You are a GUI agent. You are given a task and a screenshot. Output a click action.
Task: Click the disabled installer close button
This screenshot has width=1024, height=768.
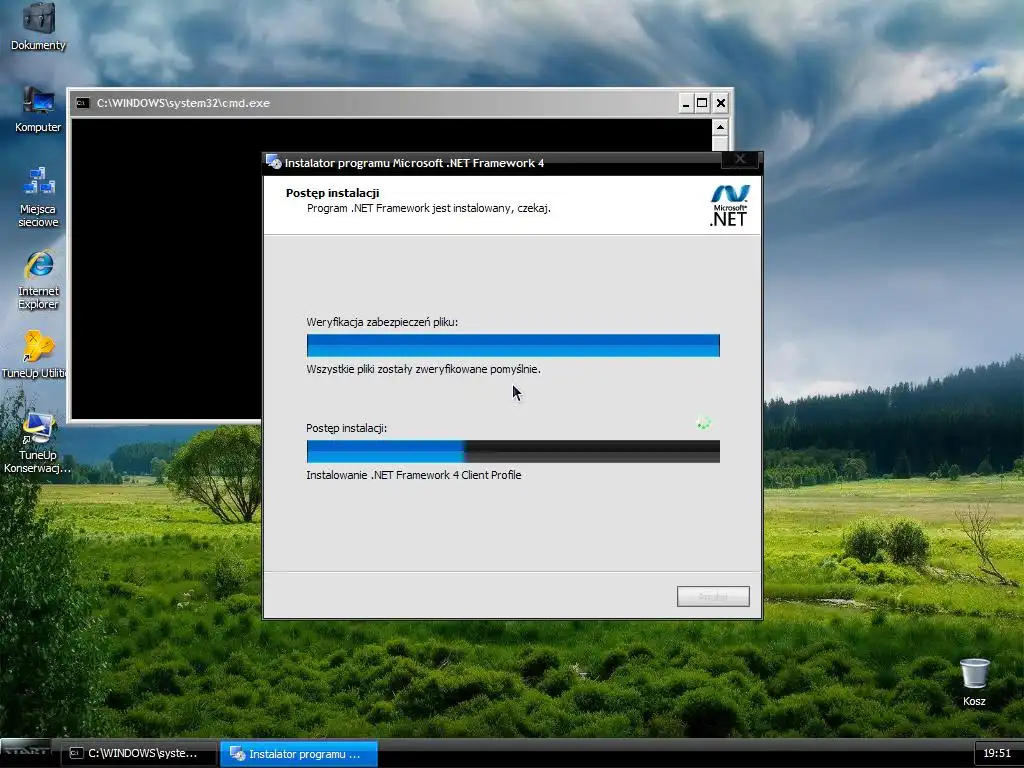[740, 159]
